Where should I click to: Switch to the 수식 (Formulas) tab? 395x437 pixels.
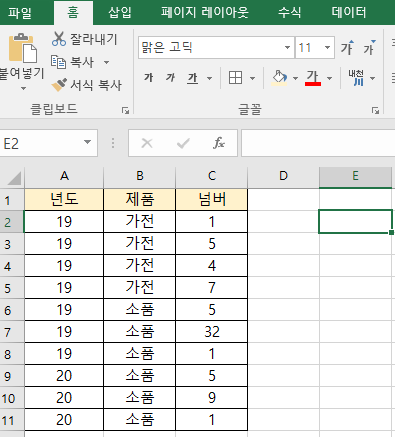[x=290, y=13]
